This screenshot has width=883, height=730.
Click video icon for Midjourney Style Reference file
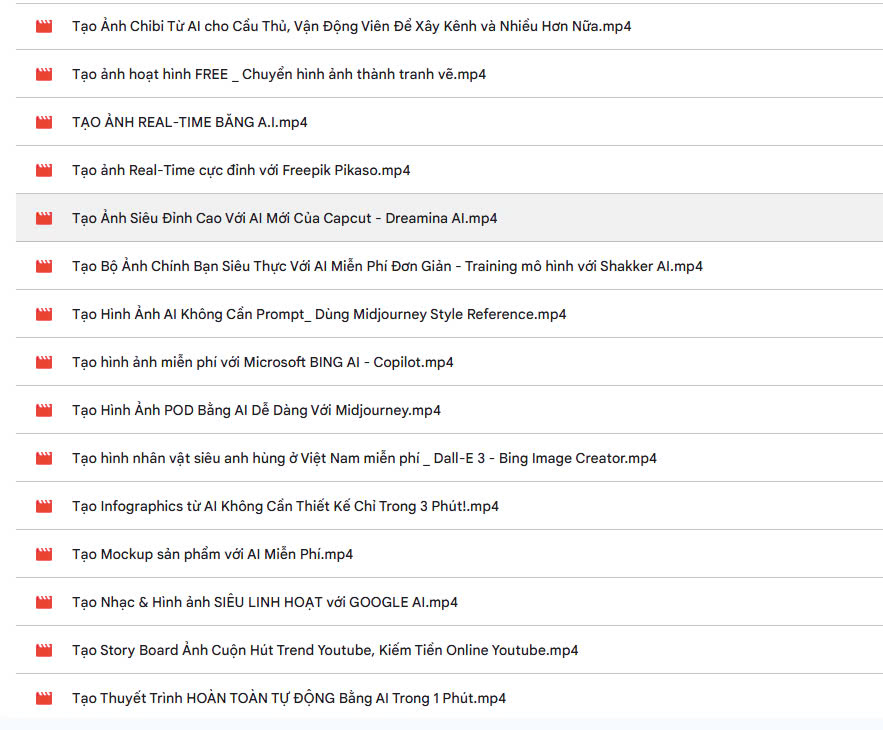(44, 314)
